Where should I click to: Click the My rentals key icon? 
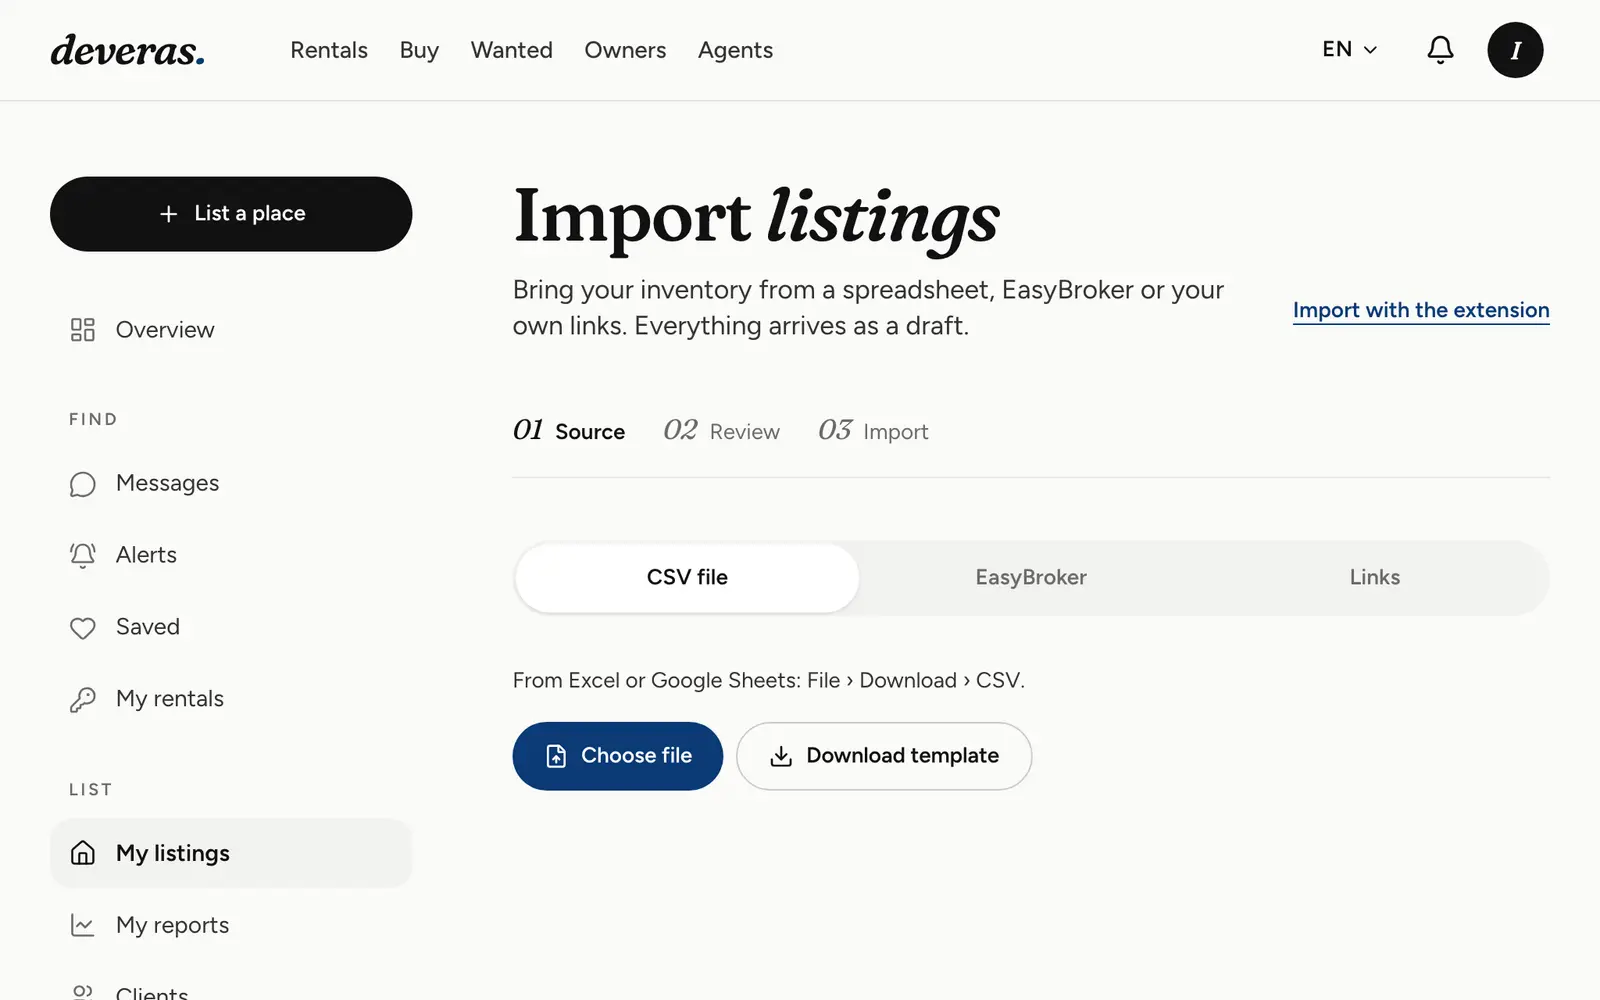pyautogui.click(x=83, y=699)
